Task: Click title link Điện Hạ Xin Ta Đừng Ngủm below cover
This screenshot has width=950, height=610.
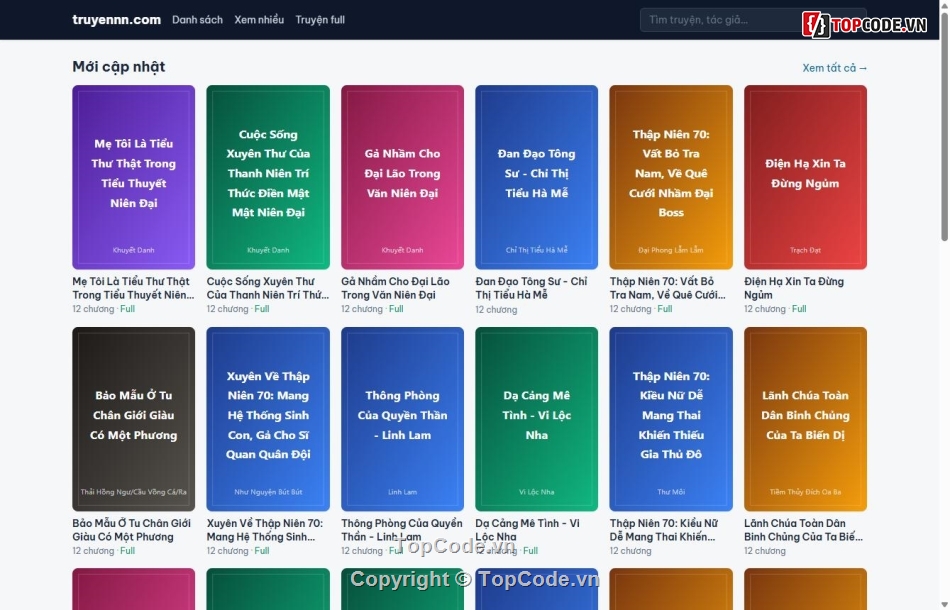Action: click(x=794, y=288)
